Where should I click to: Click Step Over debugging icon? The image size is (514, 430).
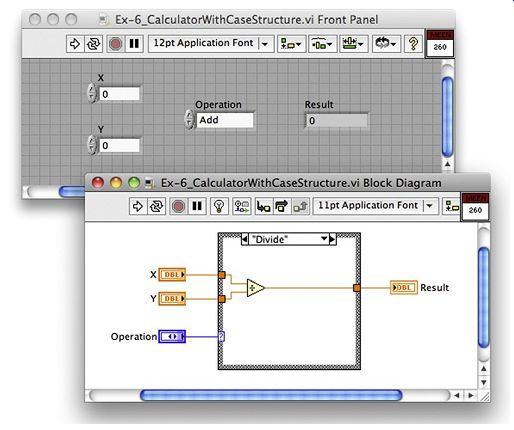click(282, 206)
